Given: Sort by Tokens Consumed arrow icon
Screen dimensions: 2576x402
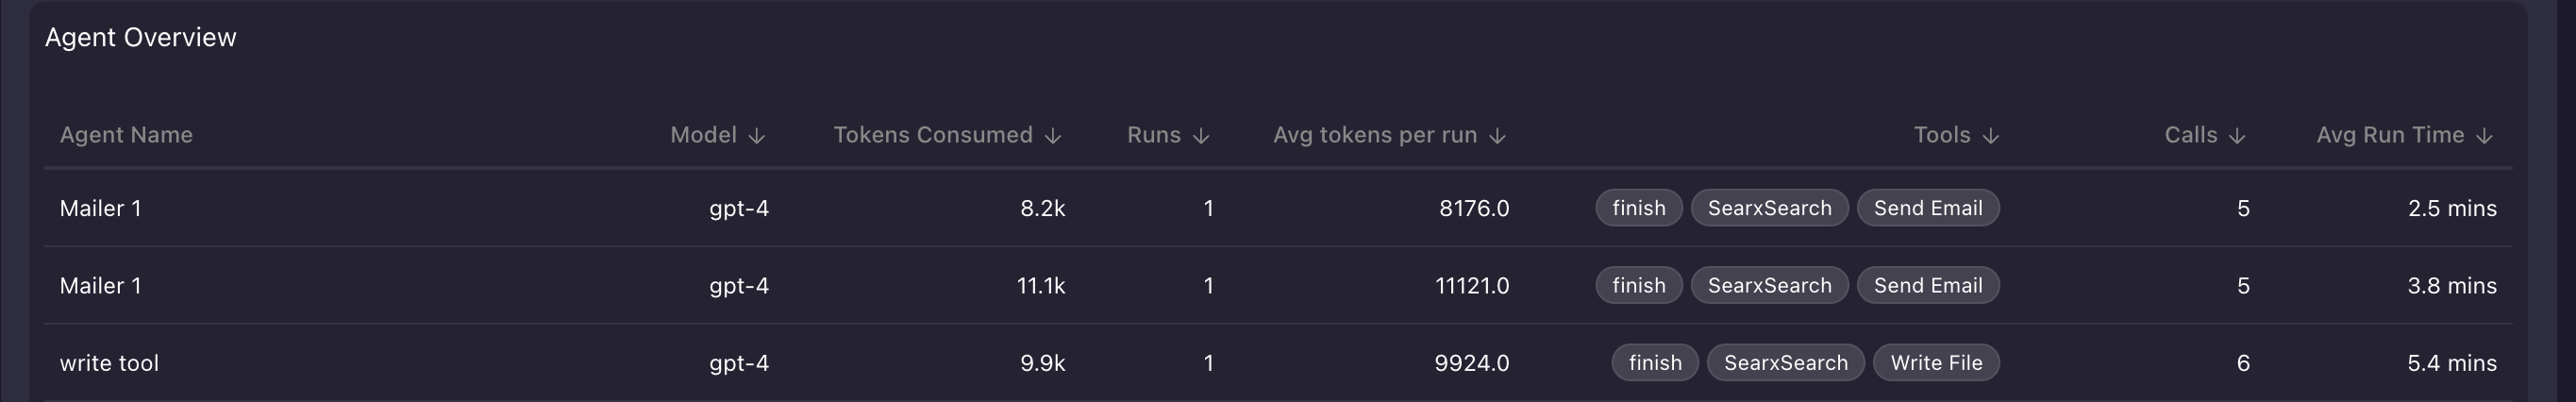Looking at the screenshot, I should click(1053, 136).
